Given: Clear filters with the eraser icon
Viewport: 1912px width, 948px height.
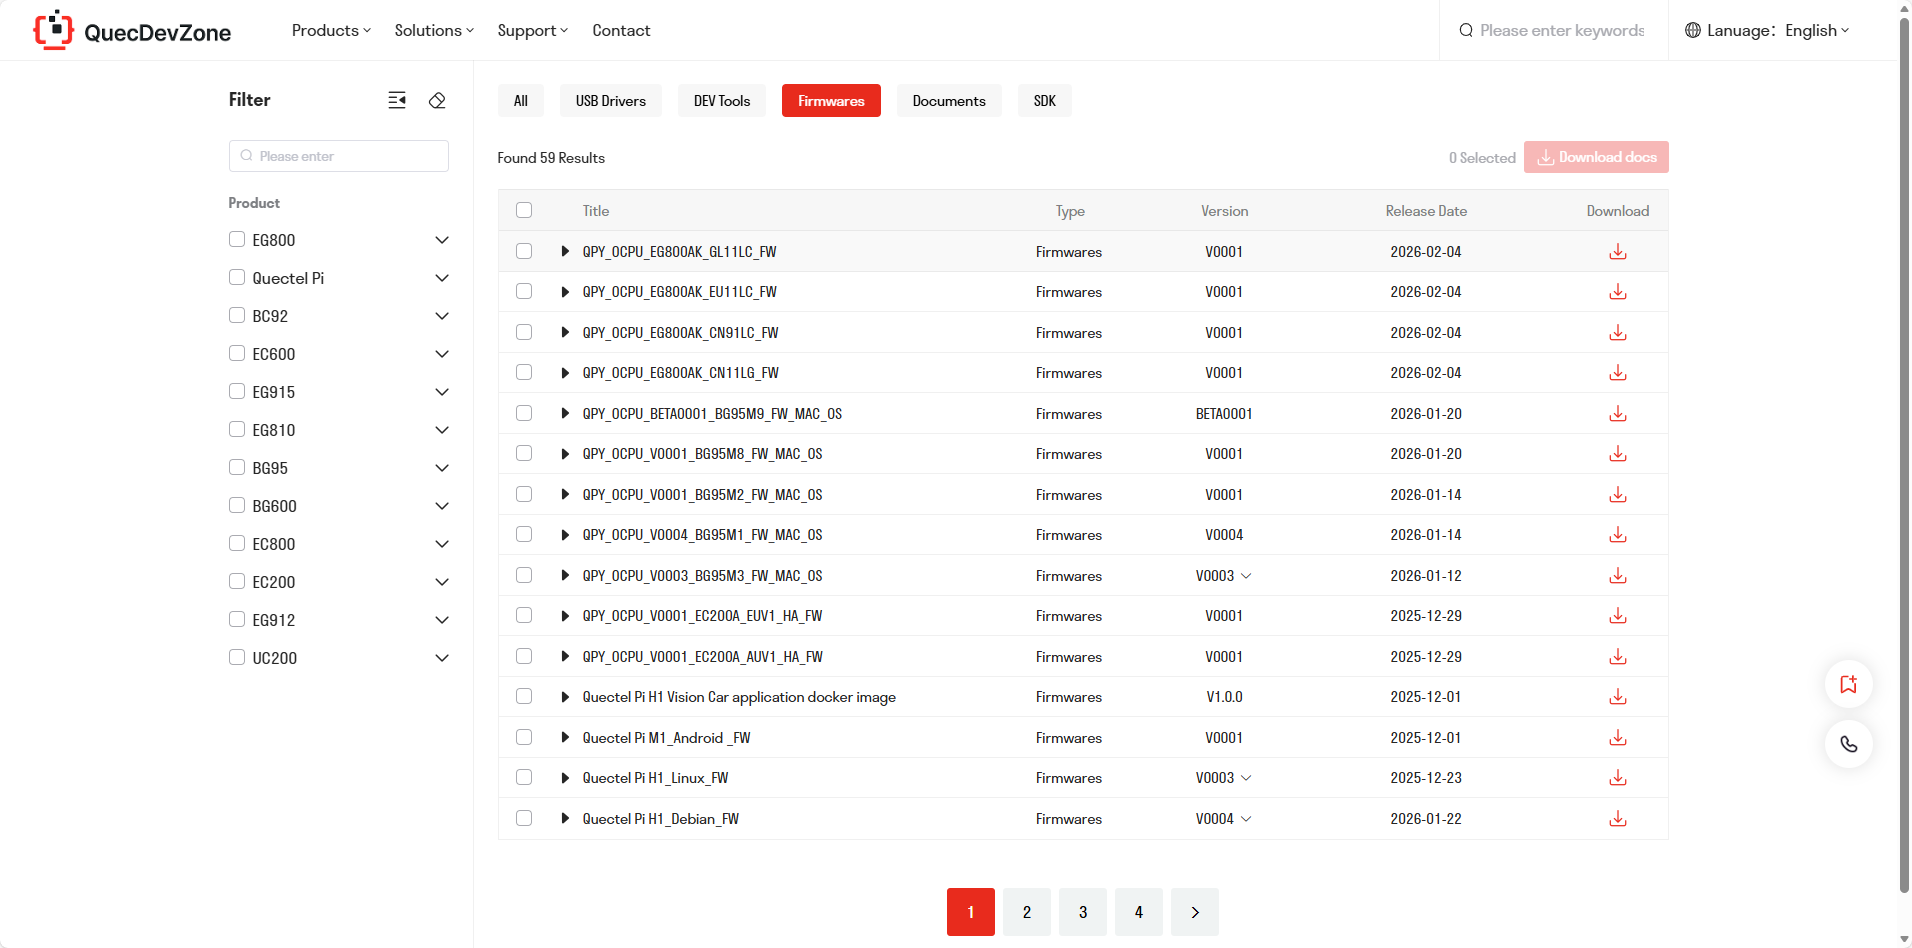Looking at the screenshot, I should (x=437, y=100).
